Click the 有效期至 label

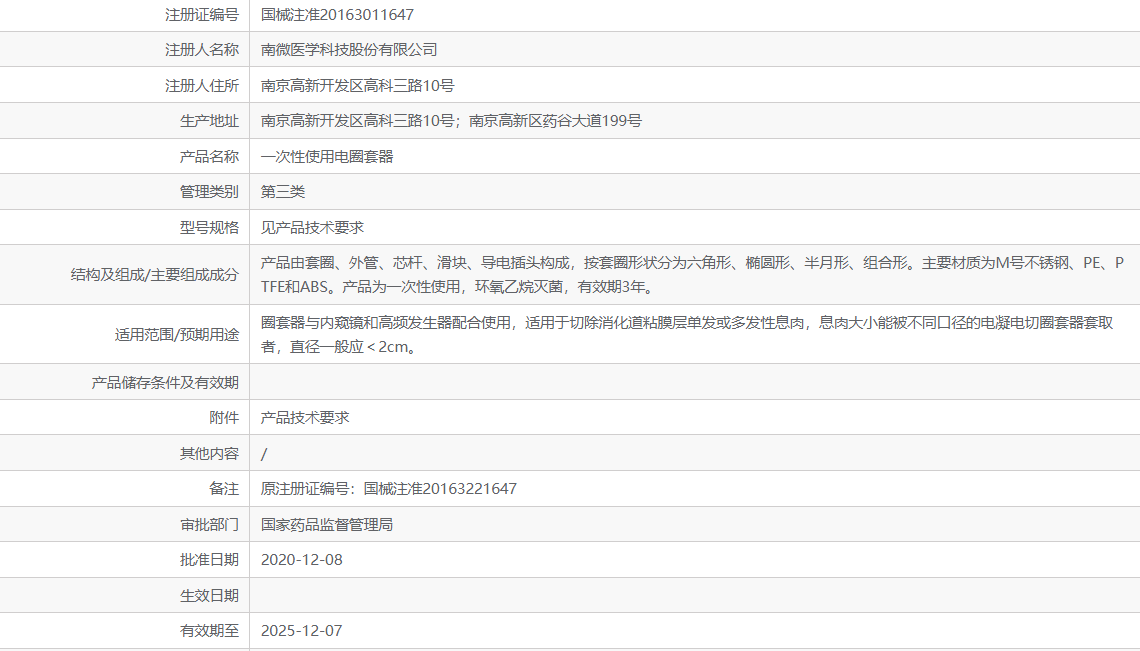(x=209, y=631)
